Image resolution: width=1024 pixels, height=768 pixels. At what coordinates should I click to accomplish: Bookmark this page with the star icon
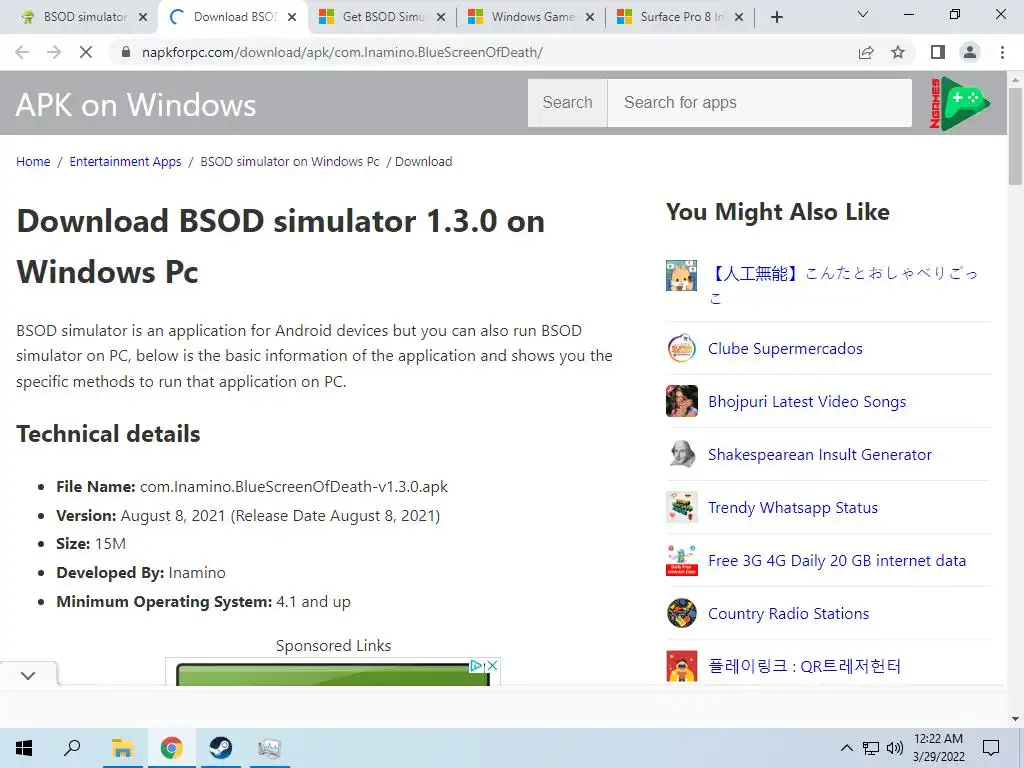tap(898, 52)
